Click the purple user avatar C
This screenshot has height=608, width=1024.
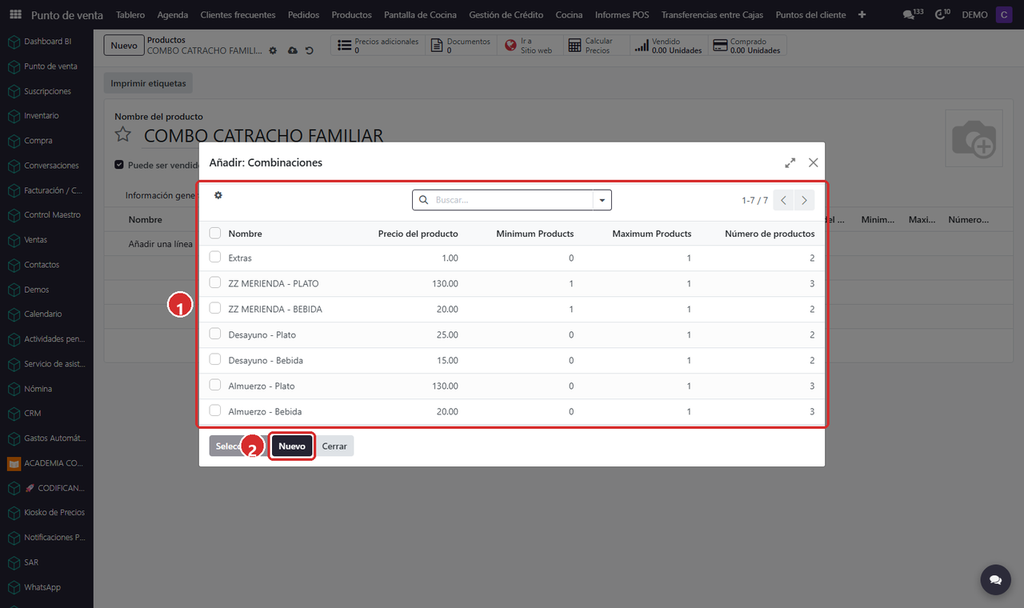click(1004, 14)
